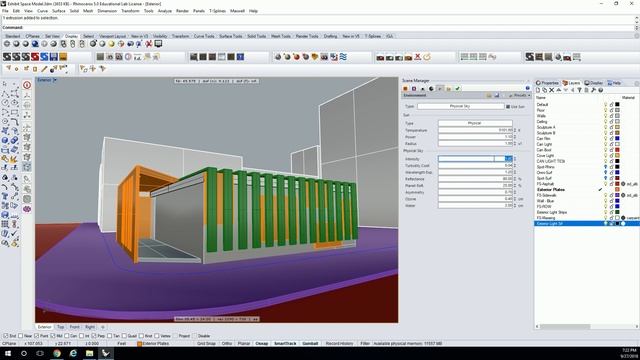Viewport: 640px width, 360px height.
Task: Open the environment Type Physical Sky dropdown
Action: point(460,106)
